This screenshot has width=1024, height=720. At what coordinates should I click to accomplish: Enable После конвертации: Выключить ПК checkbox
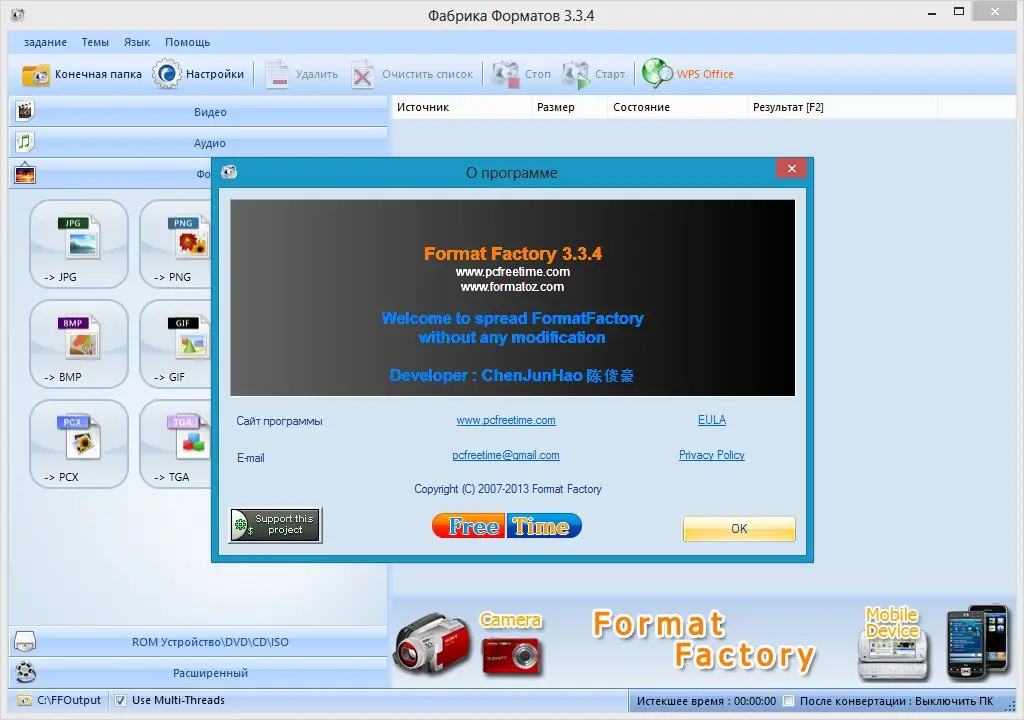(x=788, y=701)
